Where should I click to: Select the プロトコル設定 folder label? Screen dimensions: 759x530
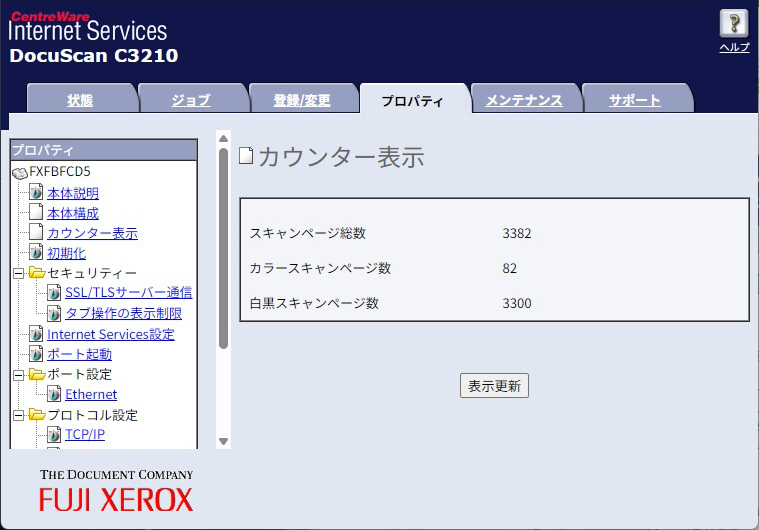(92, 415)
